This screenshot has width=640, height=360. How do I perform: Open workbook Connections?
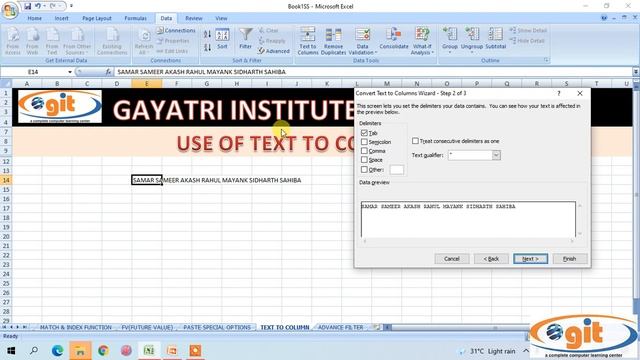pyautogui.click(x=176, y=31)
